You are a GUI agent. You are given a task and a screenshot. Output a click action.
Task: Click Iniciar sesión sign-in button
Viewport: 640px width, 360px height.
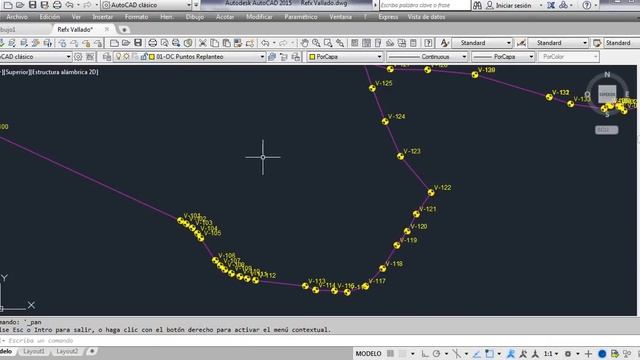click(x=513, y=5)
